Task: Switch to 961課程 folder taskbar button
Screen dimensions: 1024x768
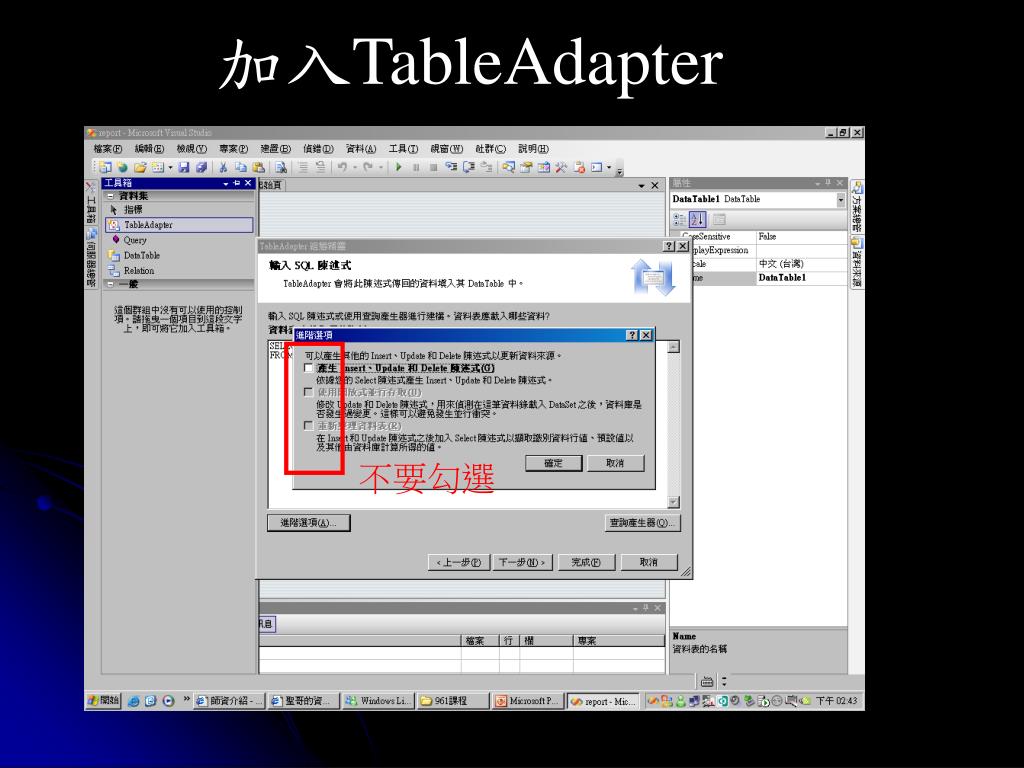Action: pos(453,701)
